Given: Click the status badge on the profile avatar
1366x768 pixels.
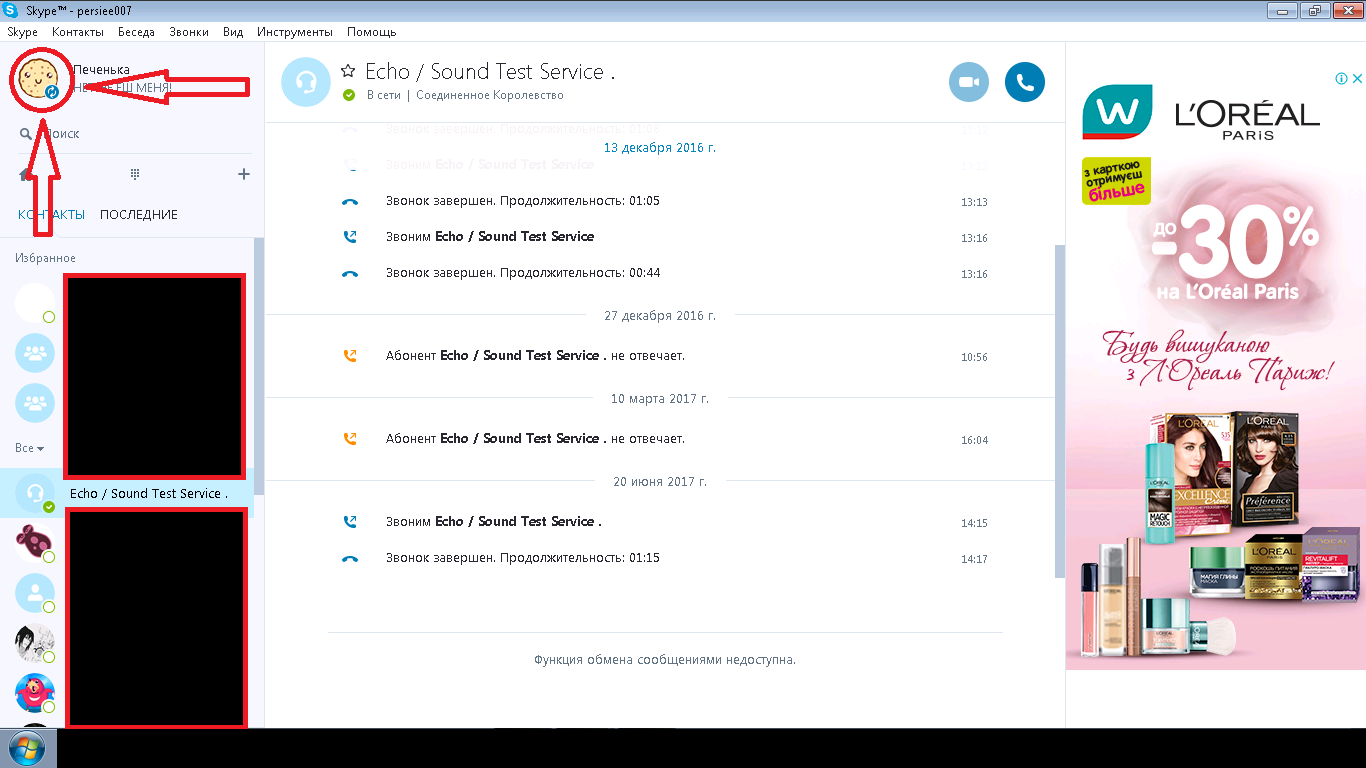Looking at the screenshot, I should click(x=52, y=92).
